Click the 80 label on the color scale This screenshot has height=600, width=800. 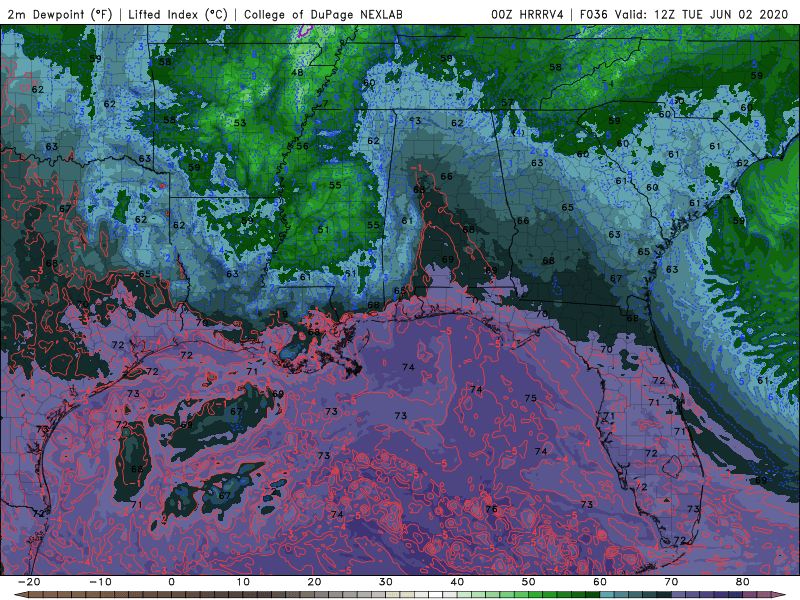coord(743,582)
